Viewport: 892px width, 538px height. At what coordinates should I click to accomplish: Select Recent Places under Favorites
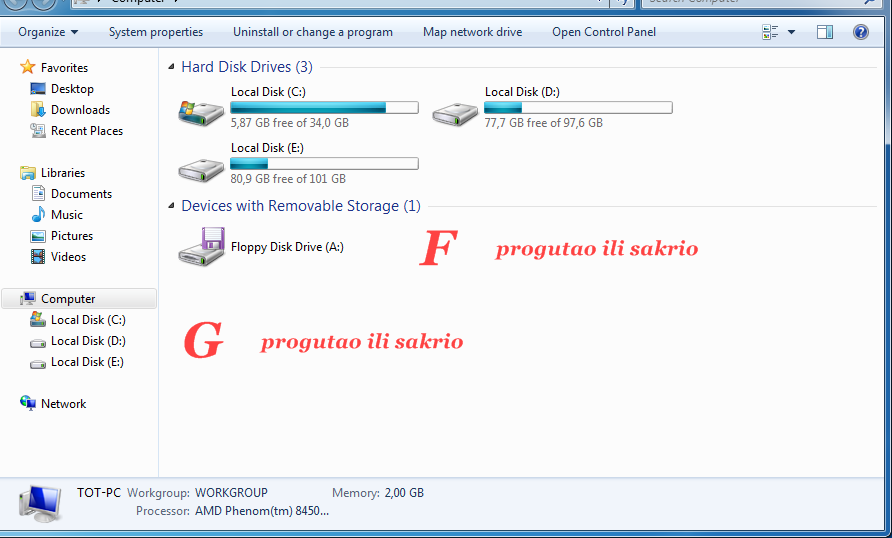[76, 130]
